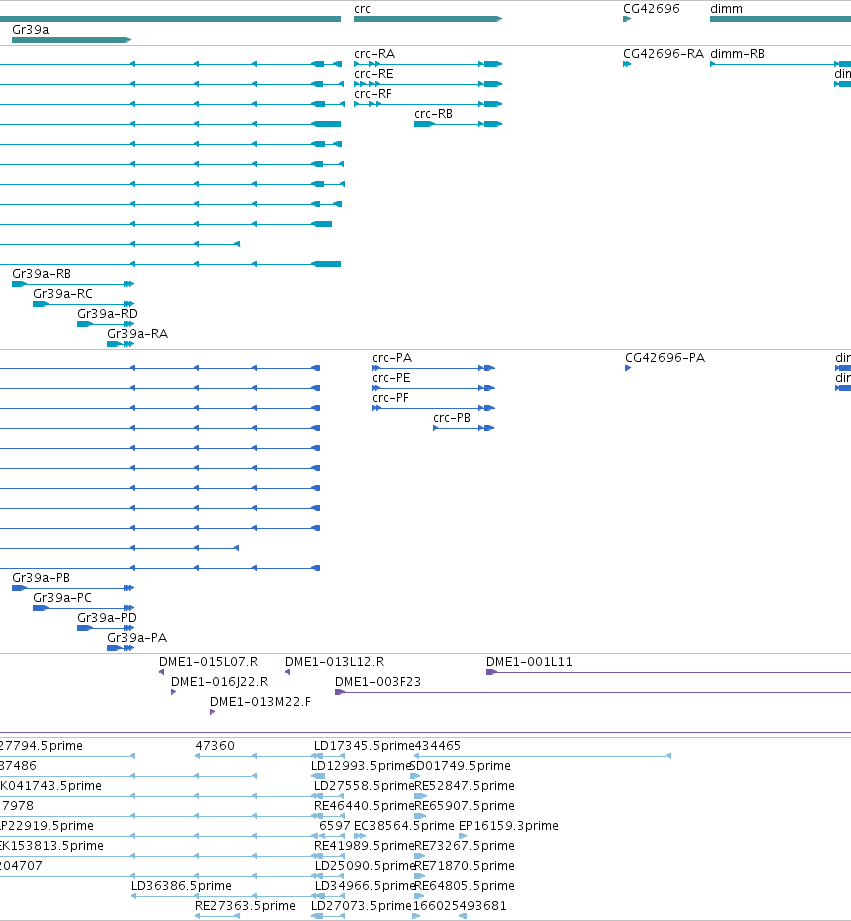Select protein Gr39a-PD
Image resolution: width=851 pixels, height=921 pixels.
(106, 628)
